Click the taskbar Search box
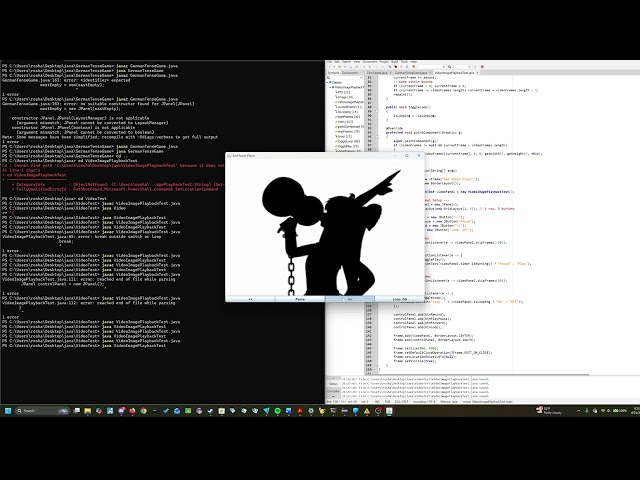The image size is (640, 480). pyautogui.click(x=42, y=411)
